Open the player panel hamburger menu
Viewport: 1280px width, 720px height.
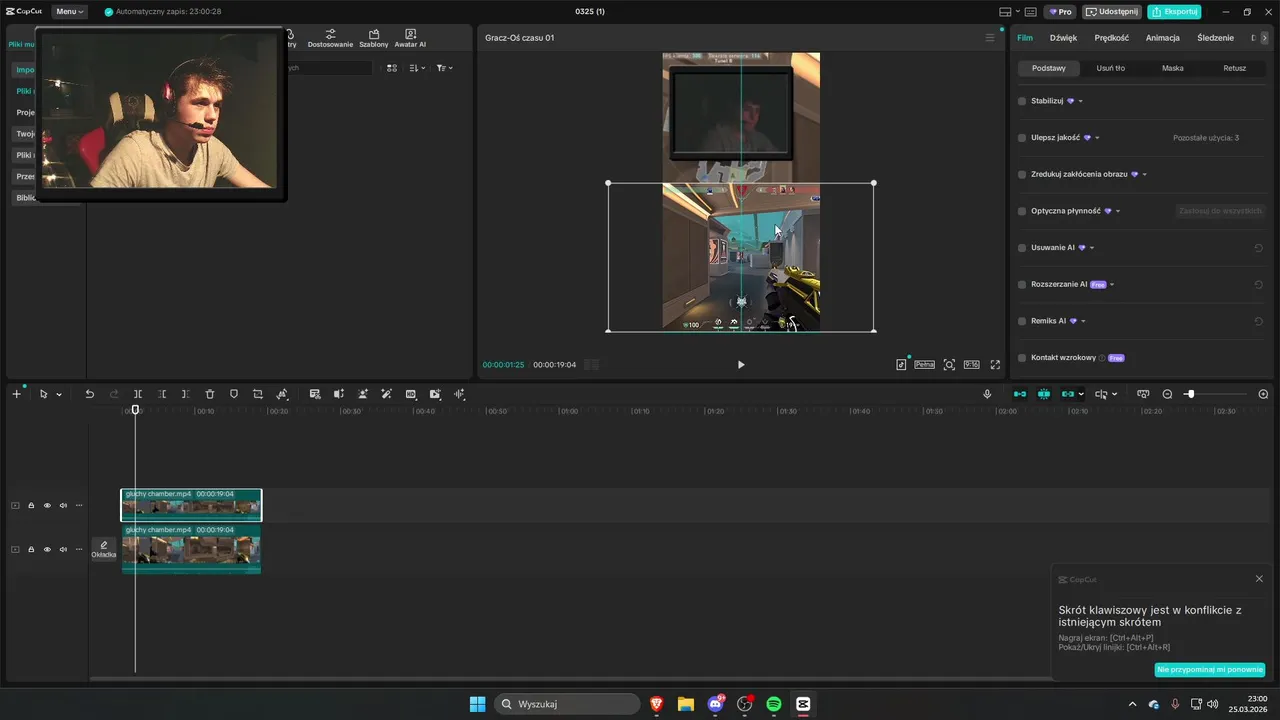(x=990, y=38)
